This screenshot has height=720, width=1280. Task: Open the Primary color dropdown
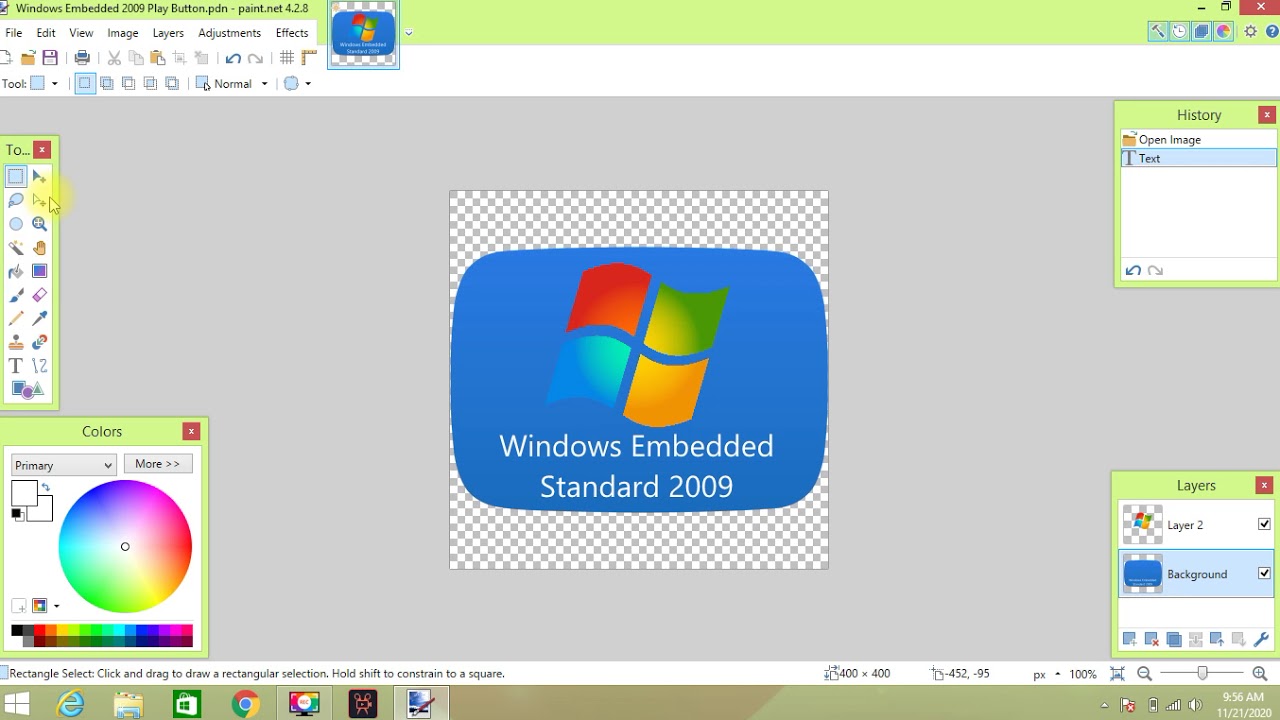tap(64, 465)
